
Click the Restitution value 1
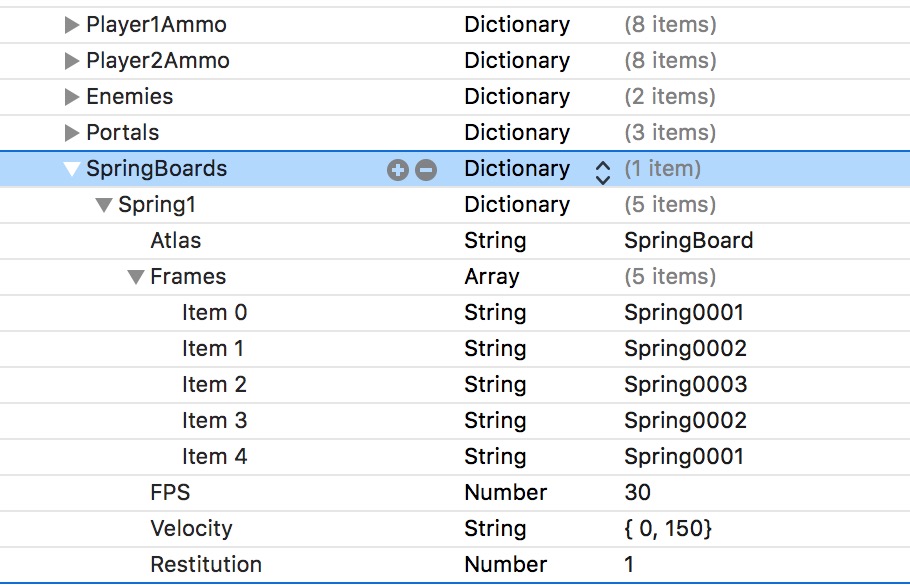629,565
